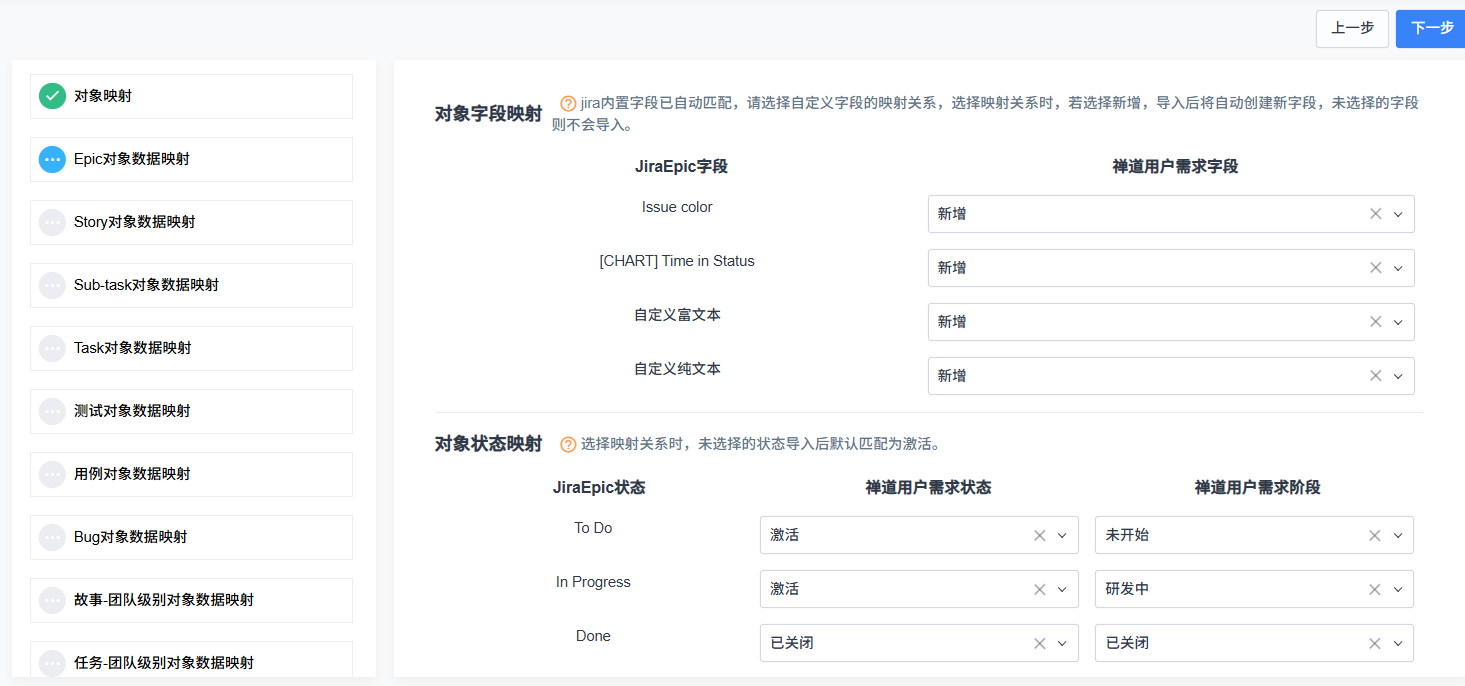
Task: Select the 任务-团队级别对象数据映射 step
Action: coord(191,659)
